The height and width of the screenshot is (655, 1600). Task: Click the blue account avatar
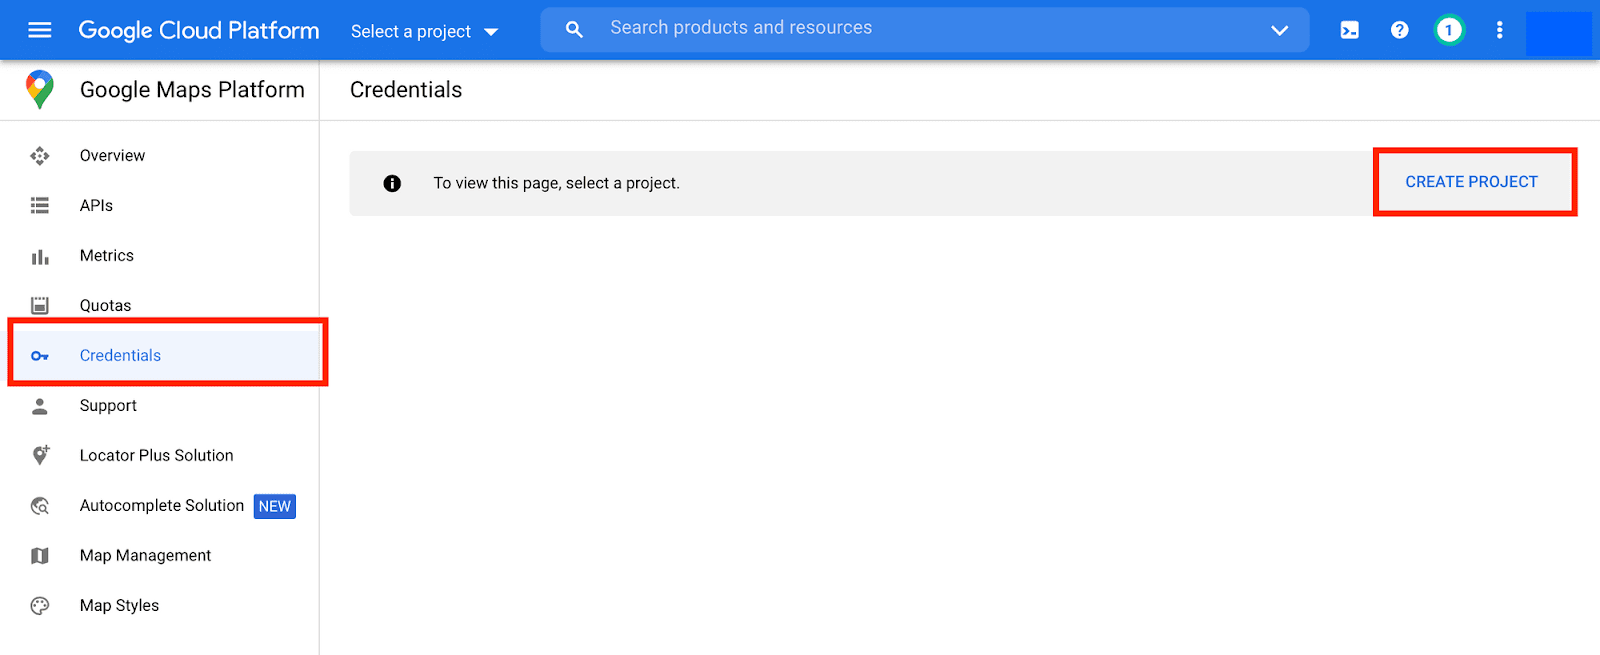pyautogui.click(x=1558, y=33)
